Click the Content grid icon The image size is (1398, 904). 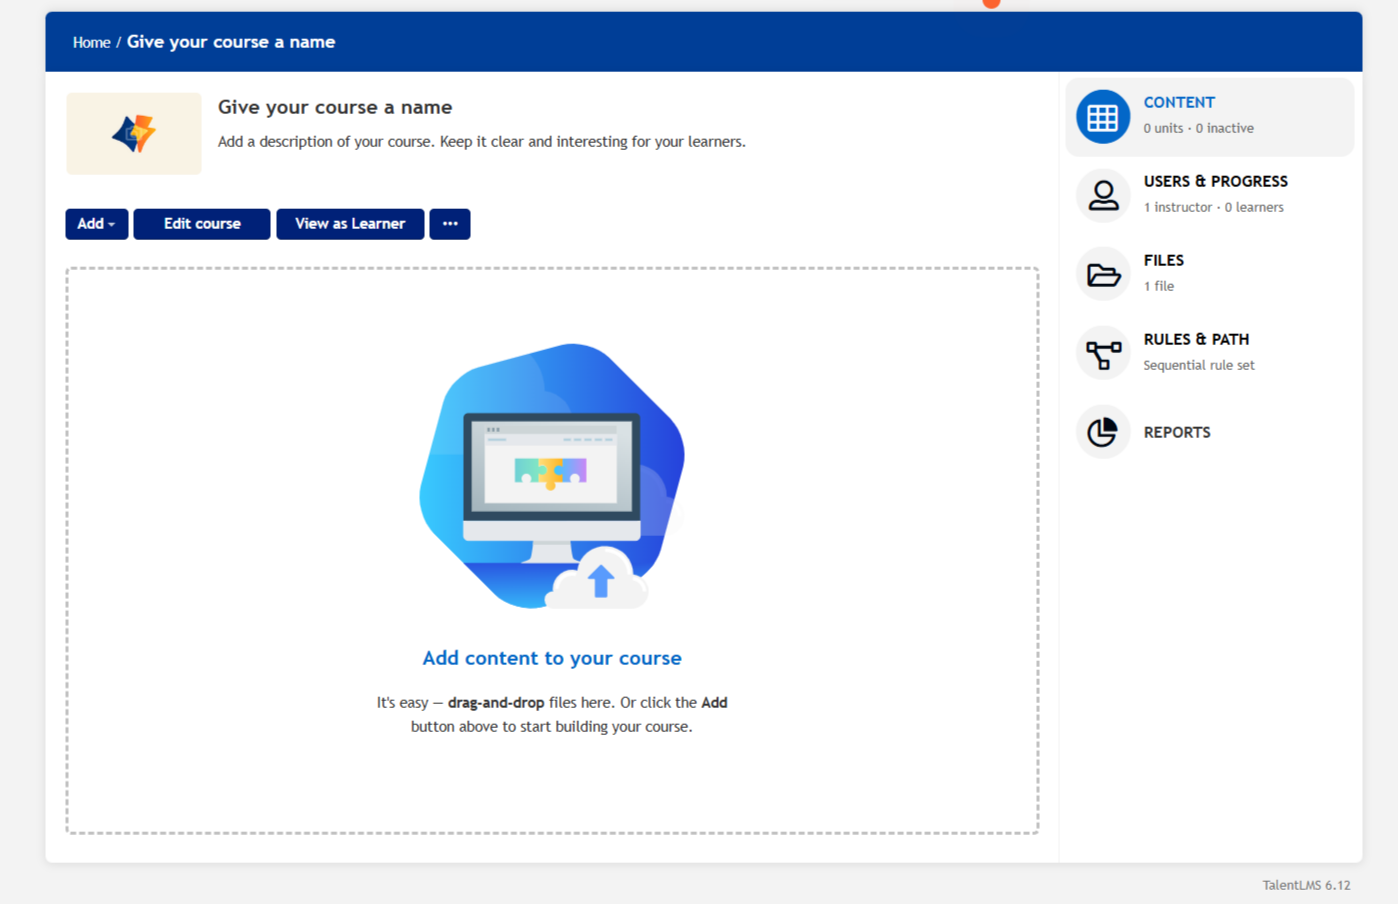click(x=1102, y=117)
